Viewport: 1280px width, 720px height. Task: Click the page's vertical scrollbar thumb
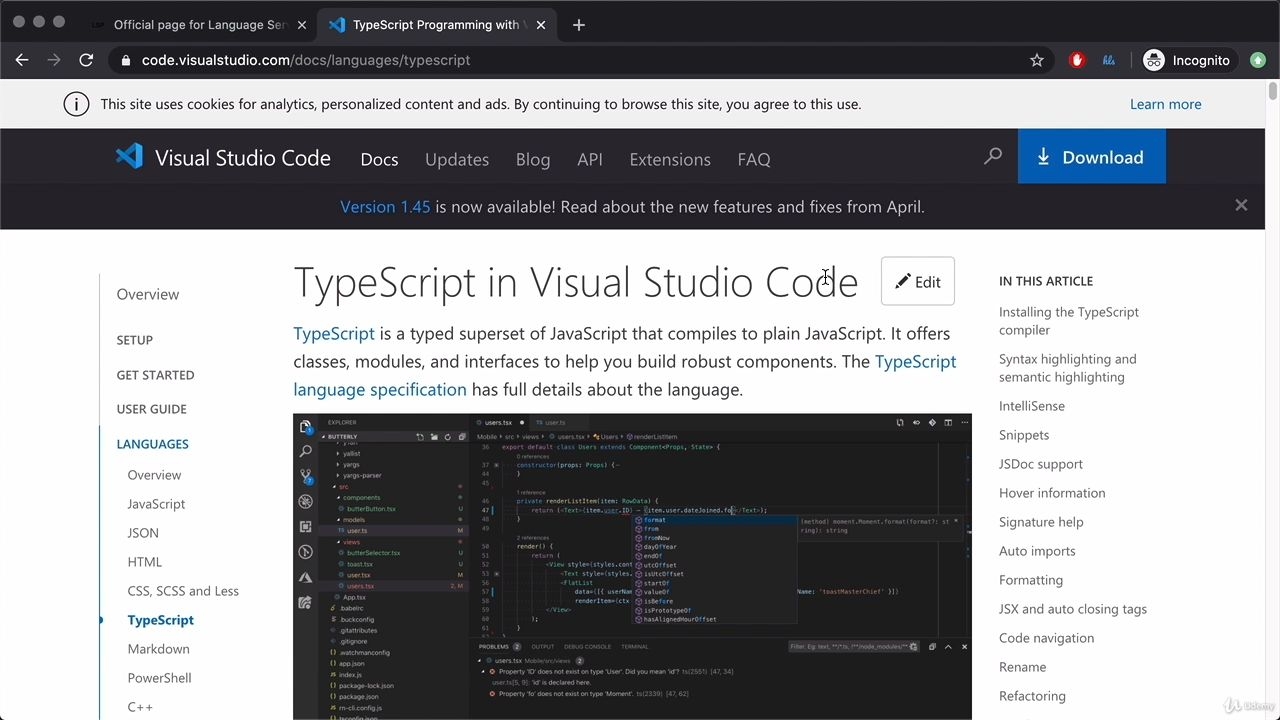click(x=1272, y=92)
